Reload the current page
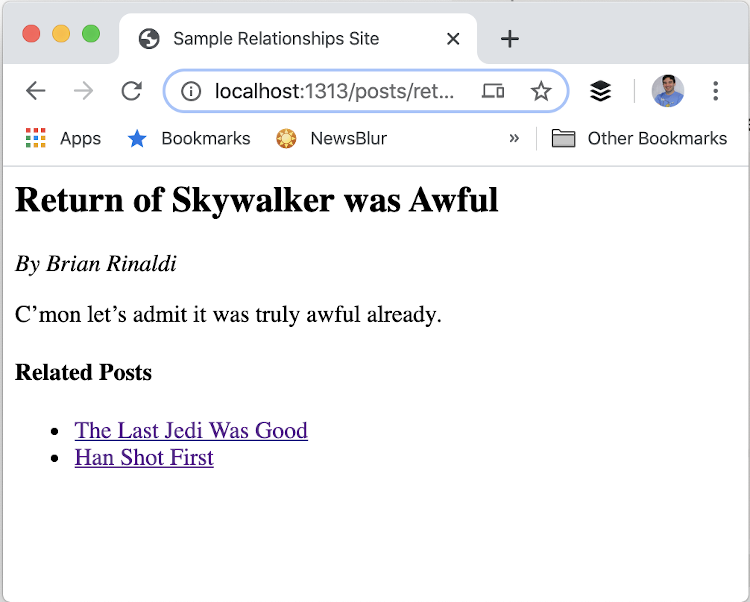This screenshot has height=602, width=750. [x=132, y=91]
